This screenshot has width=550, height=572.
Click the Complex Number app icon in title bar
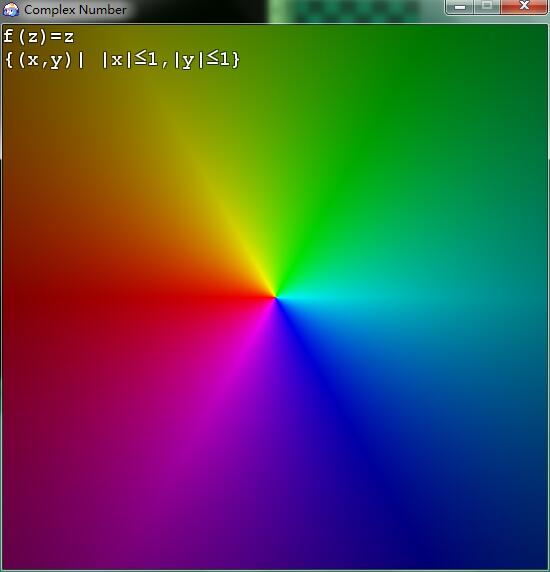tap(11, 9)
